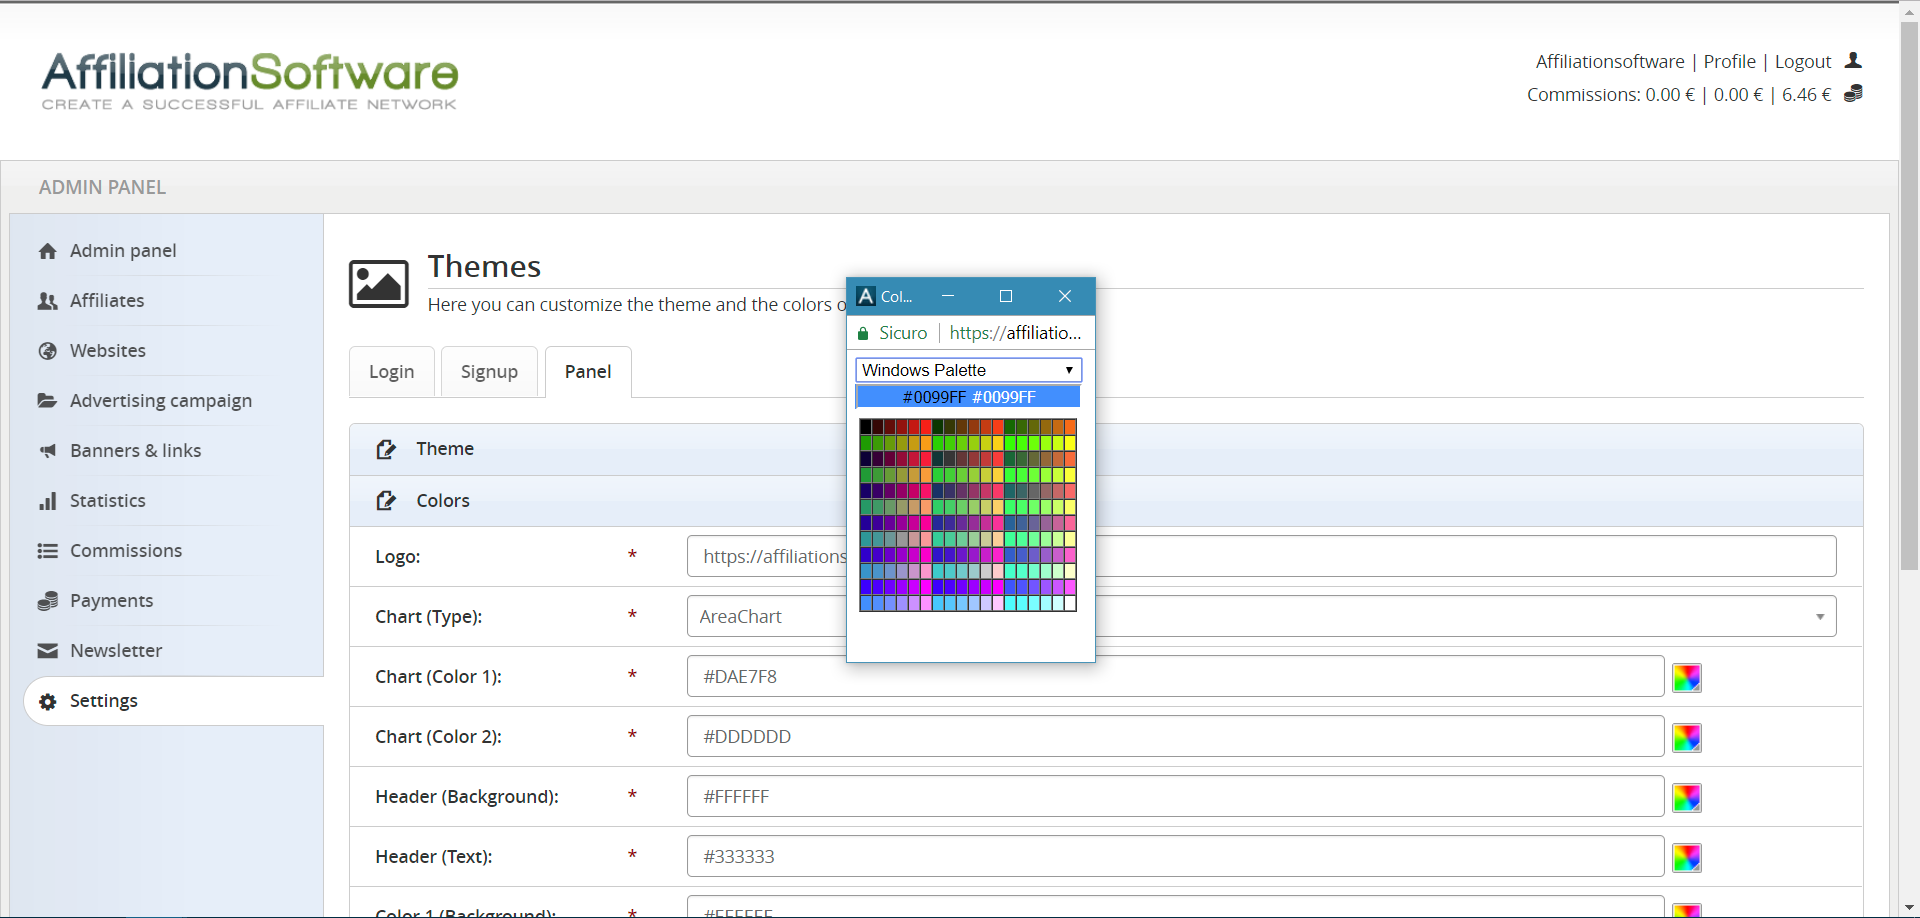Click the popup address bar URL
1920x918 pixels.
coord(1015,333)
